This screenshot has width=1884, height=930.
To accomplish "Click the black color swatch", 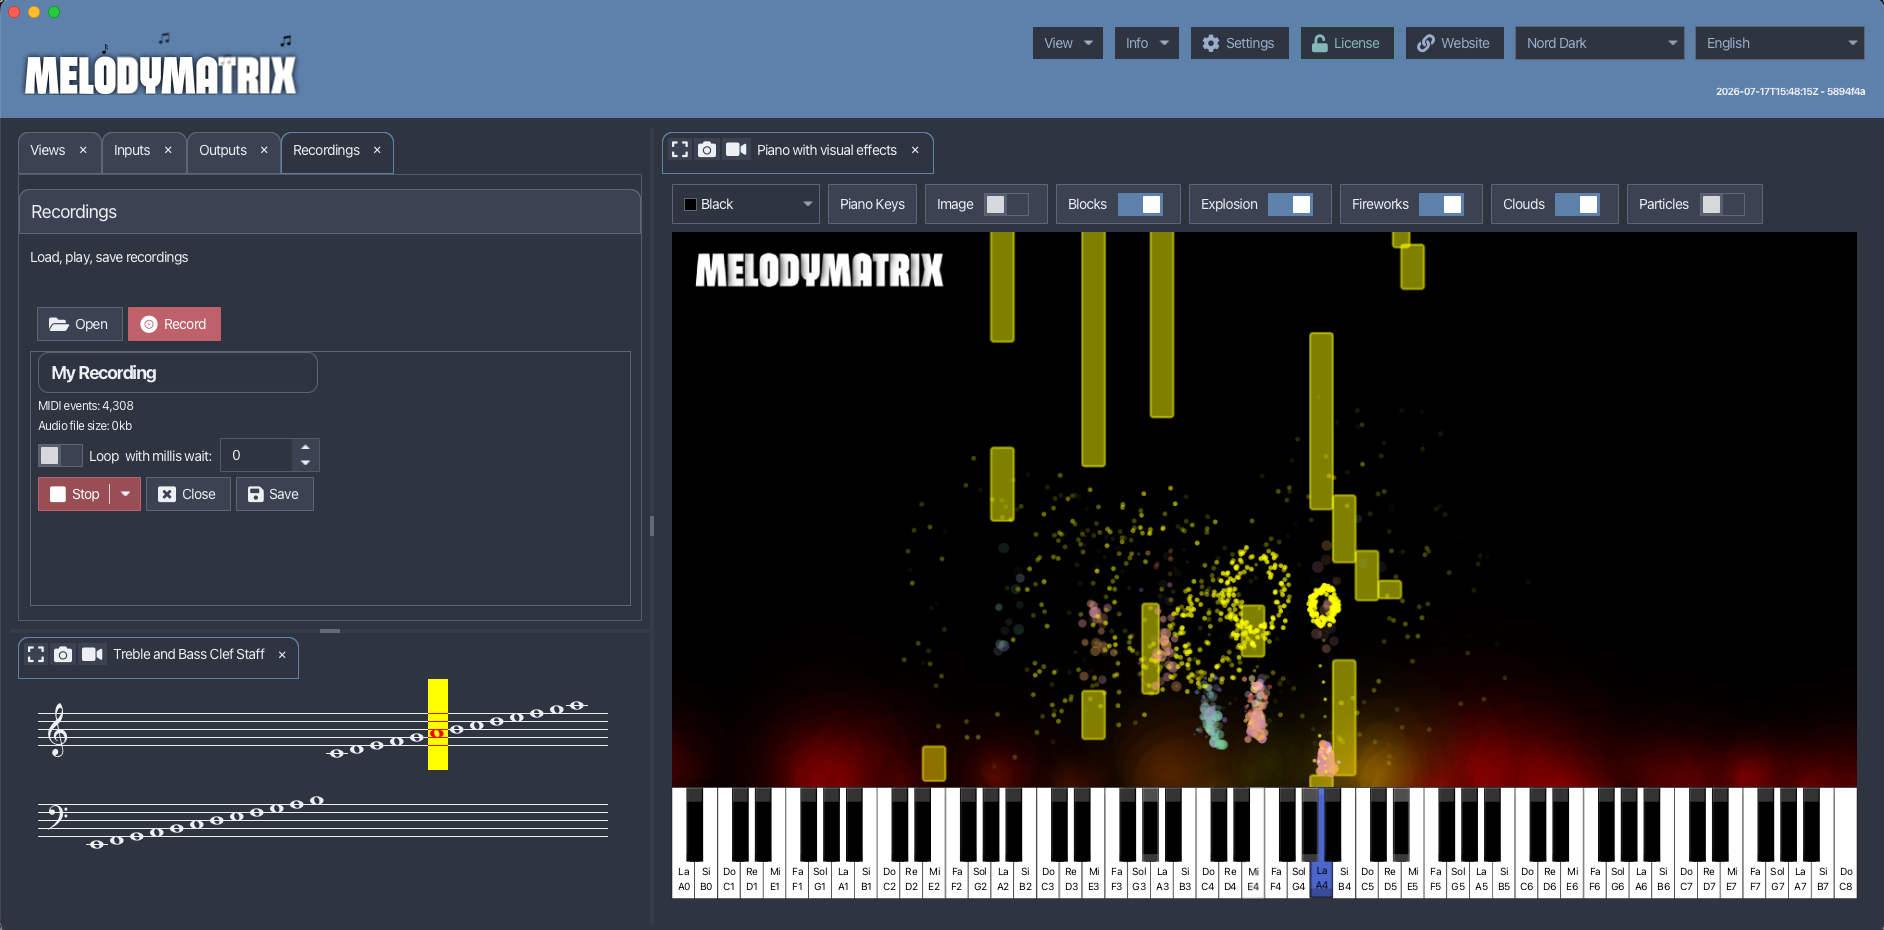I will (690, 204).
